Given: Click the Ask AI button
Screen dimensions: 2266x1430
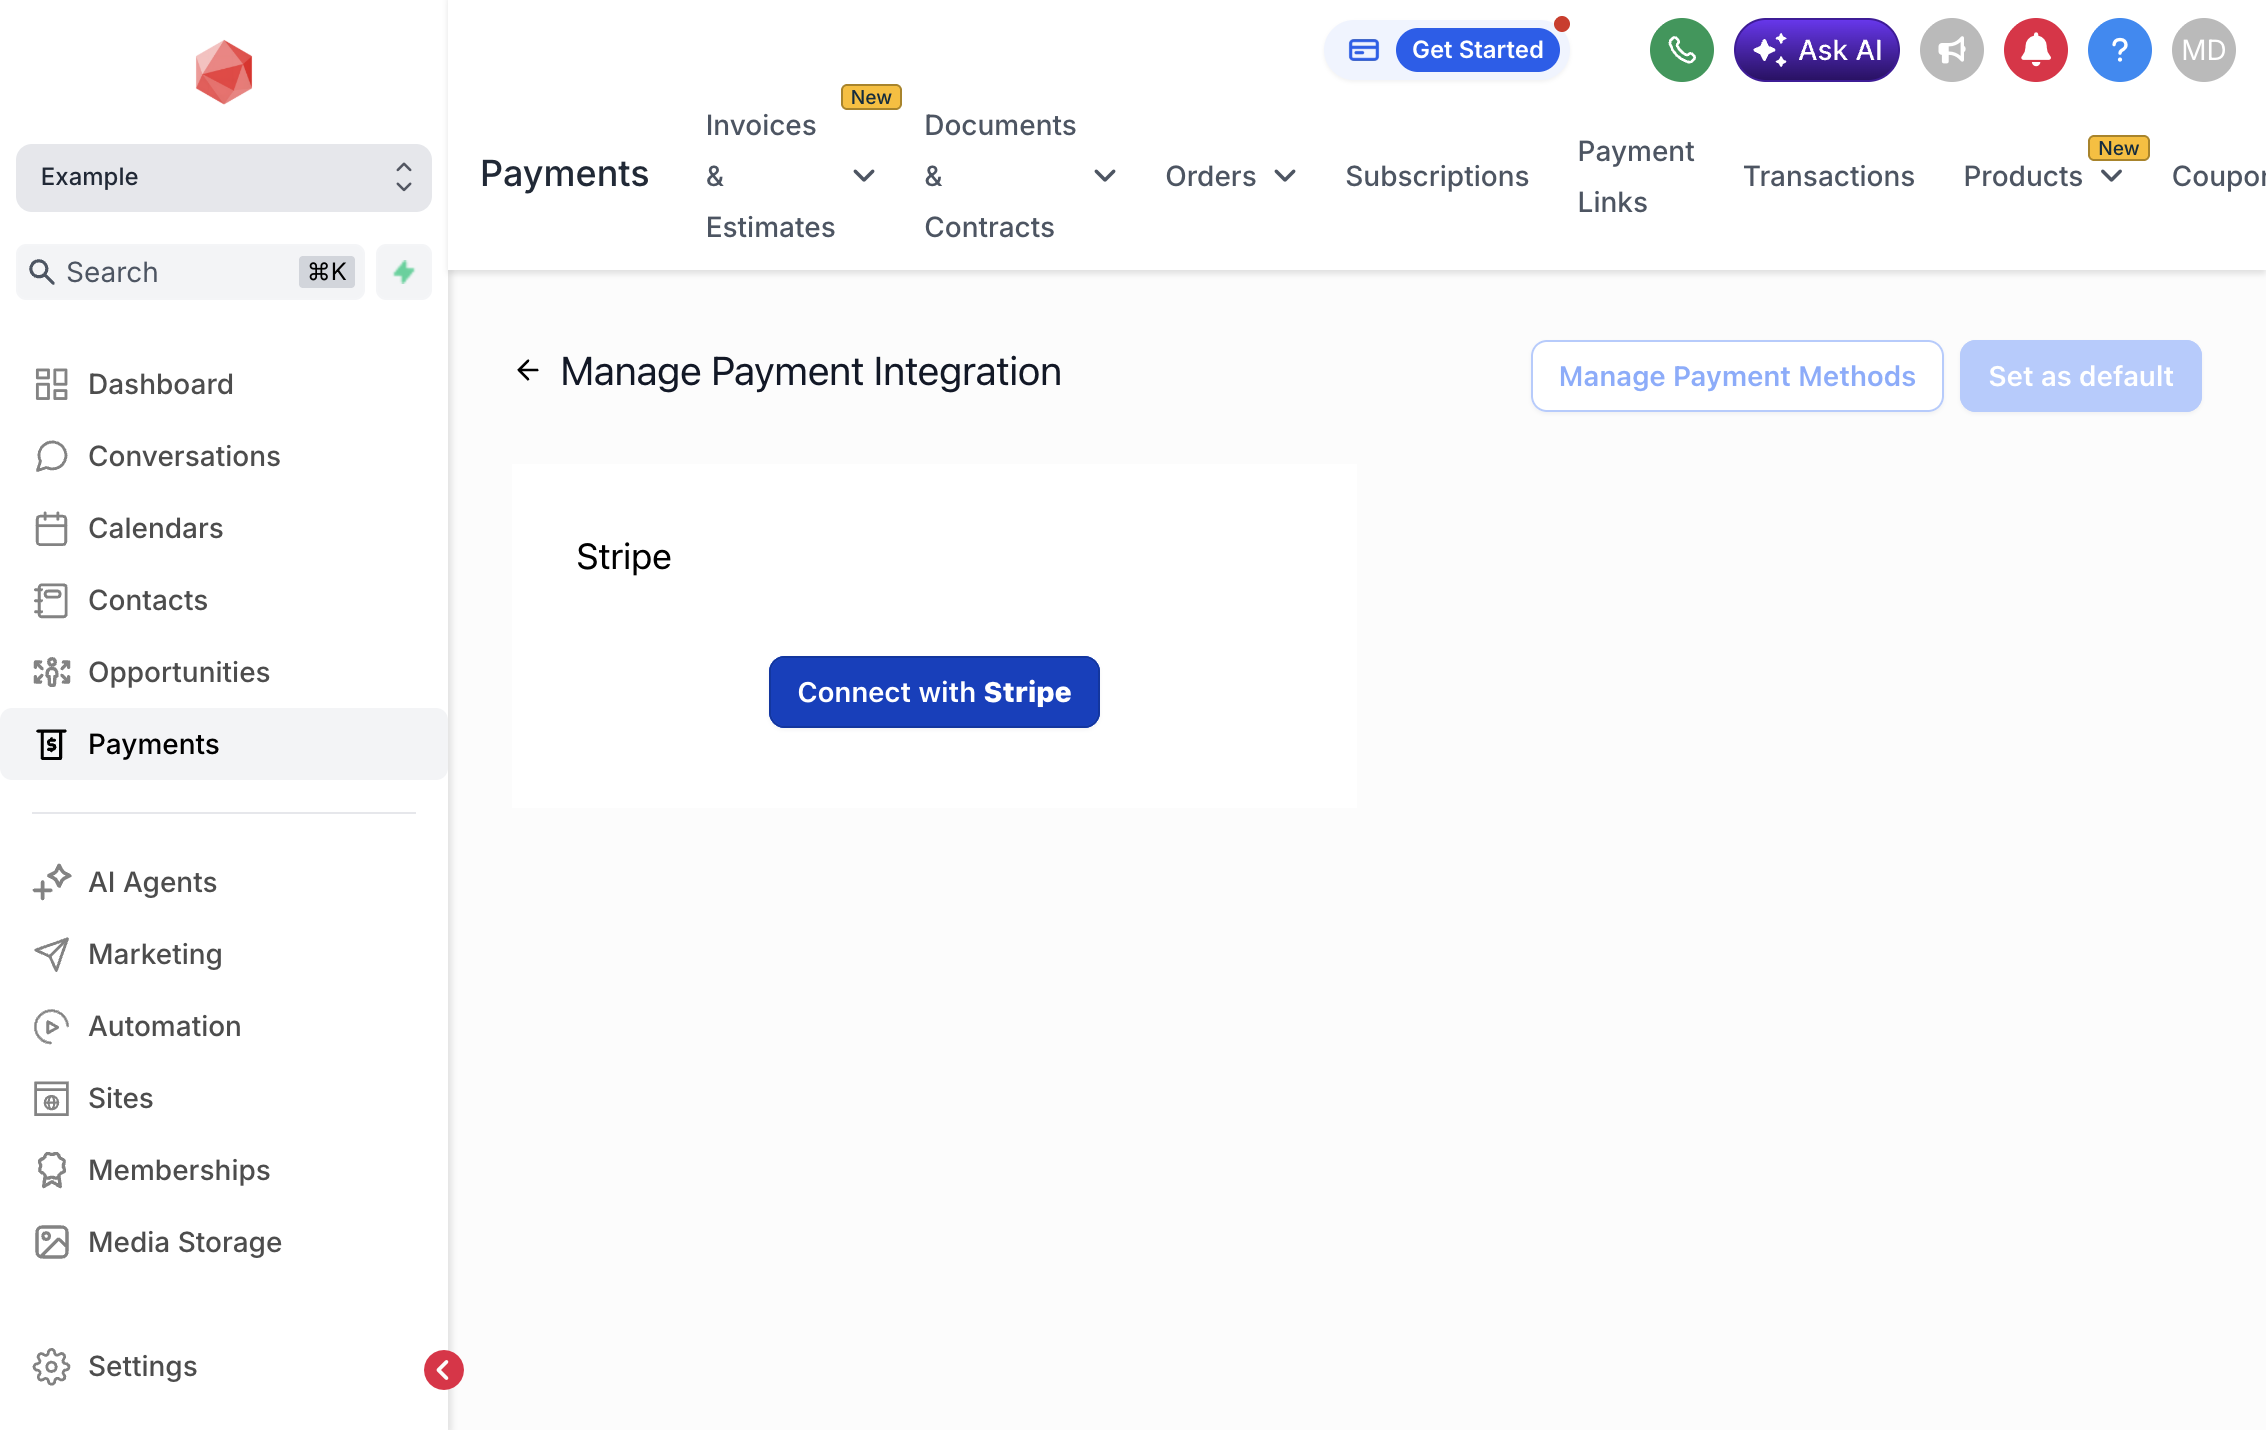Looking at the screenshot, I should (x=1817, y=50).
